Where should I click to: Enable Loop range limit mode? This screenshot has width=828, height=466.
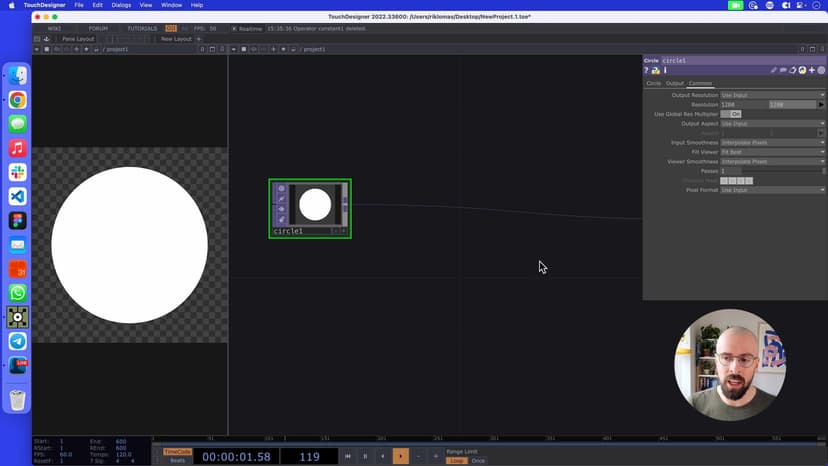point(456,461)
